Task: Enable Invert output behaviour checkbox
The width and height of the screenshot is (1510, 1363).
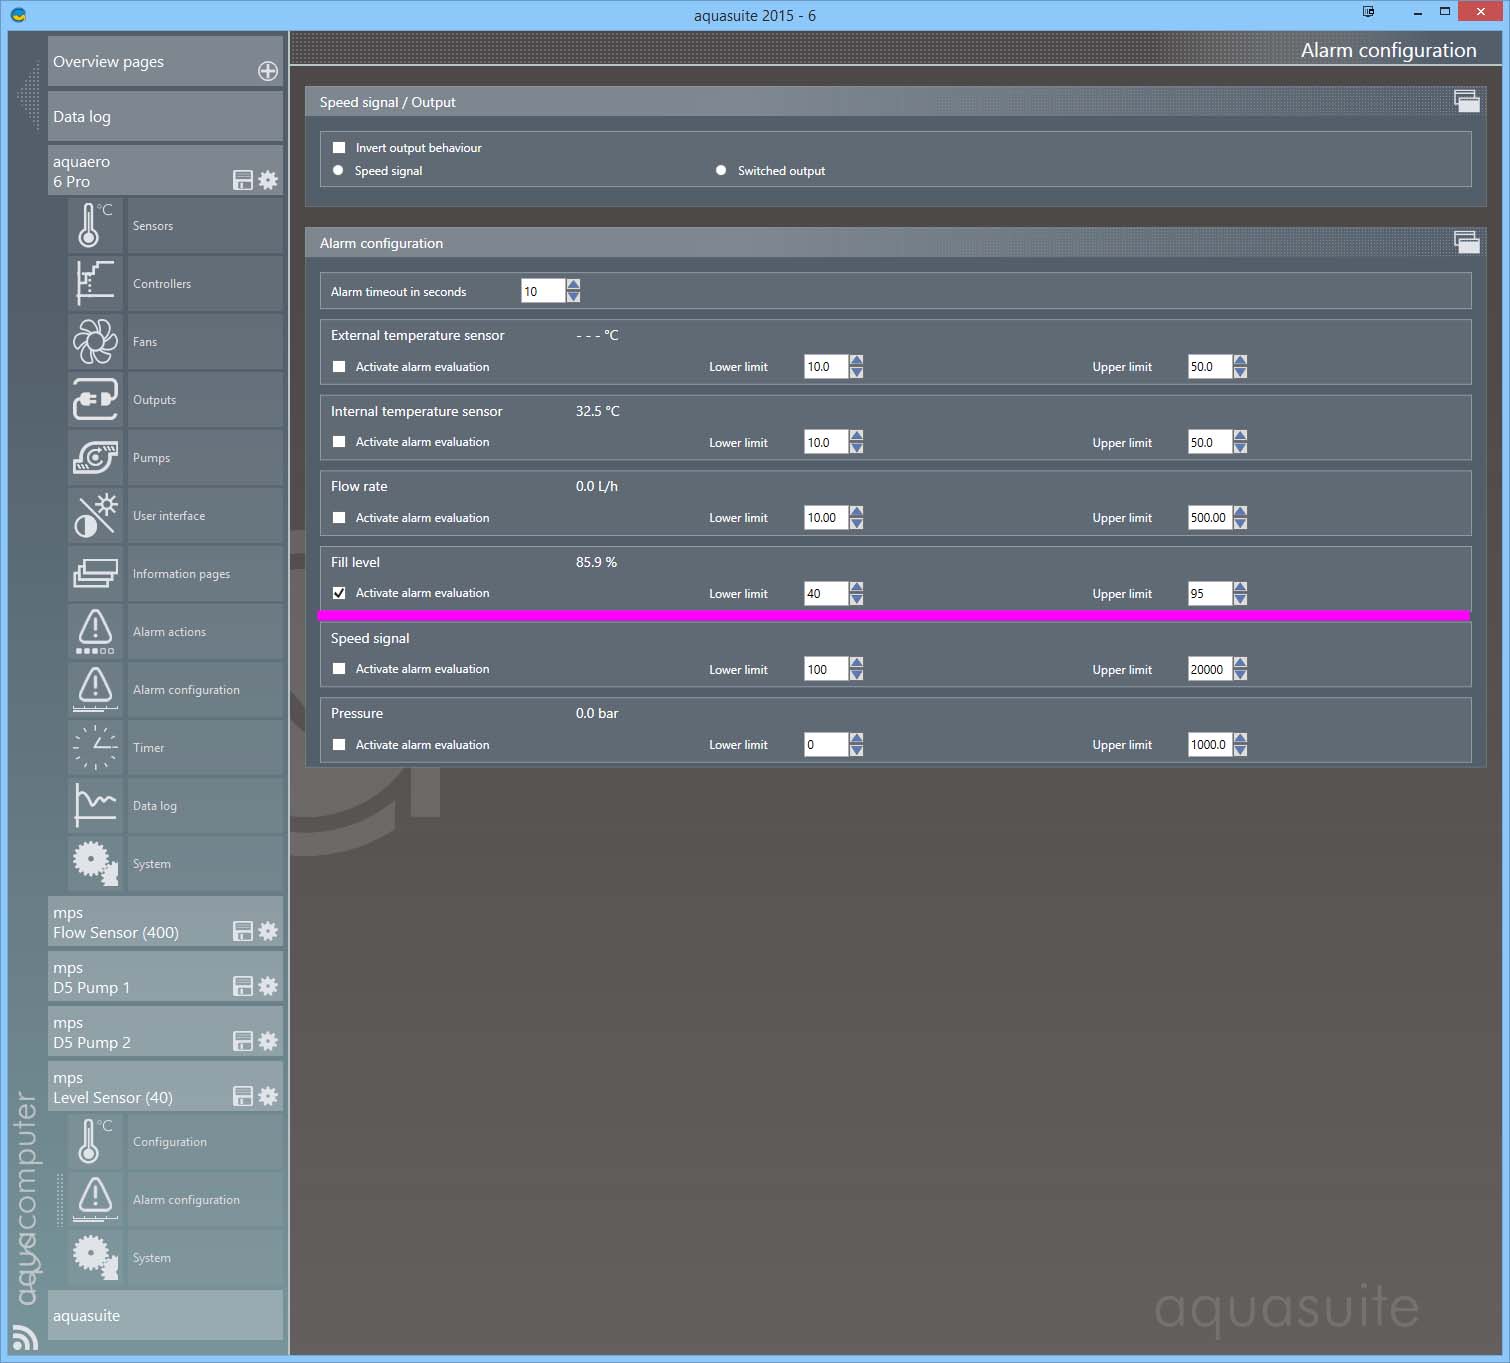Action: 339,148
